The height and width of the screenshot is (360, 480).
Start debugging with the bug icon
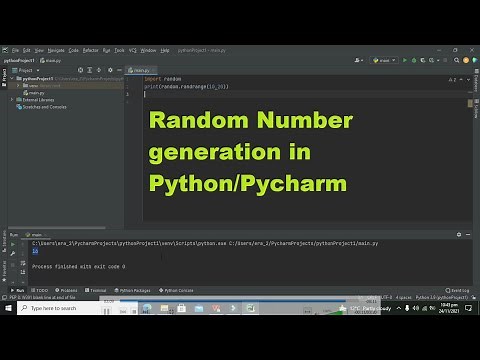414,60
